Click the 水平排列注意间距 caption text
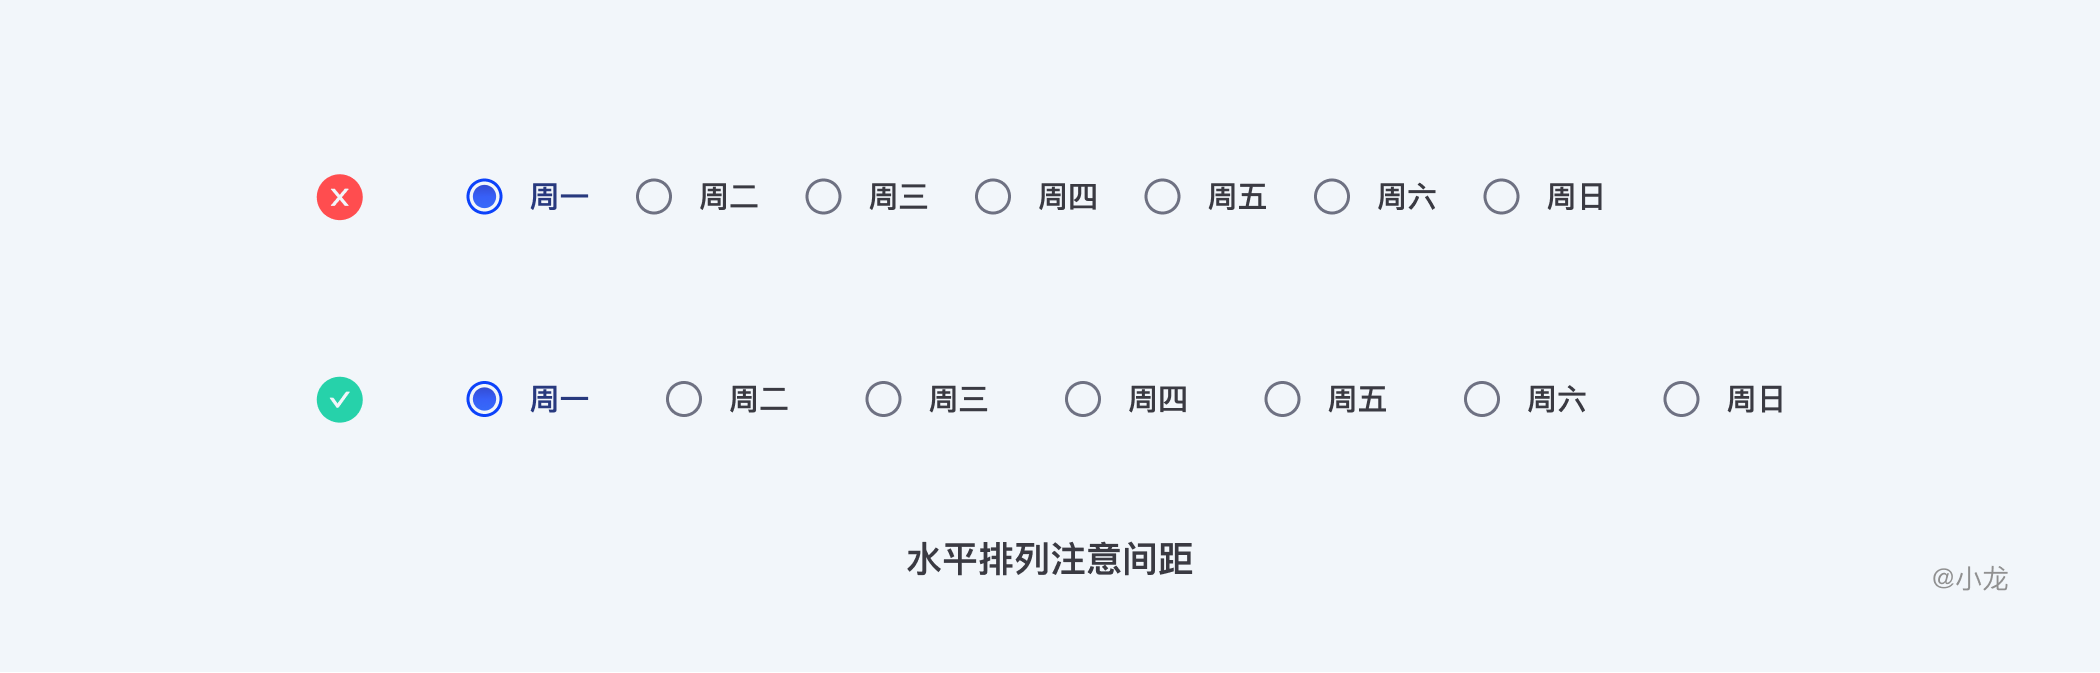The image size is (2100, 673). pos(1050,560)
